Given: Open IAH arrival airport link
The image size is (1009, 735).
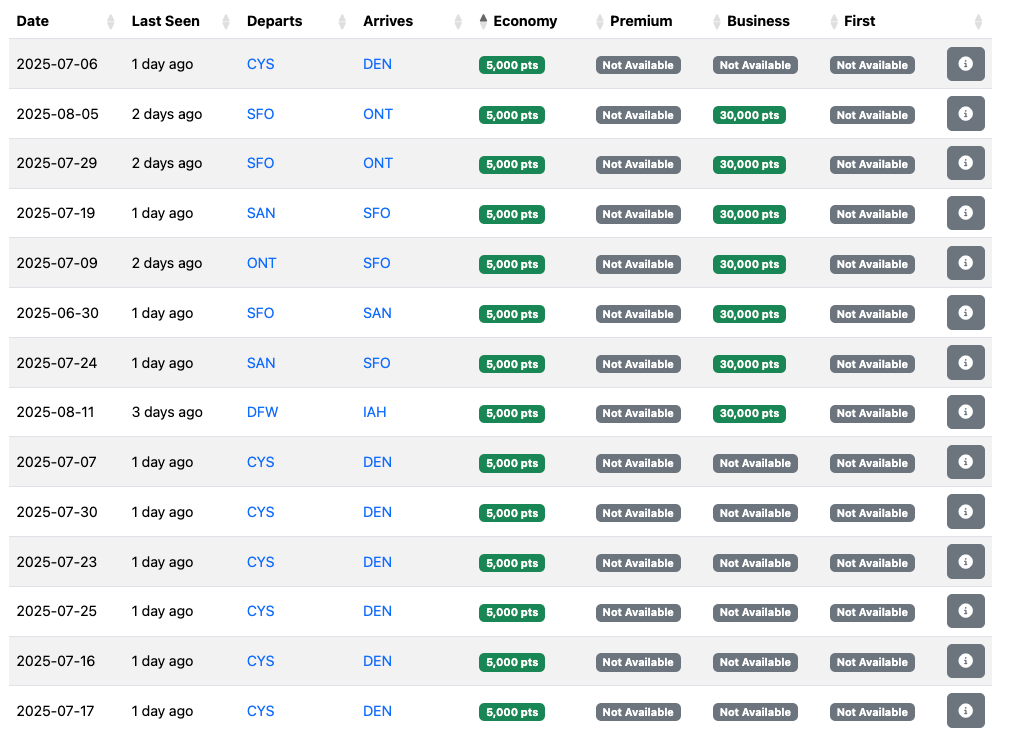Looking at the screenshot, I should coord(375,412).
